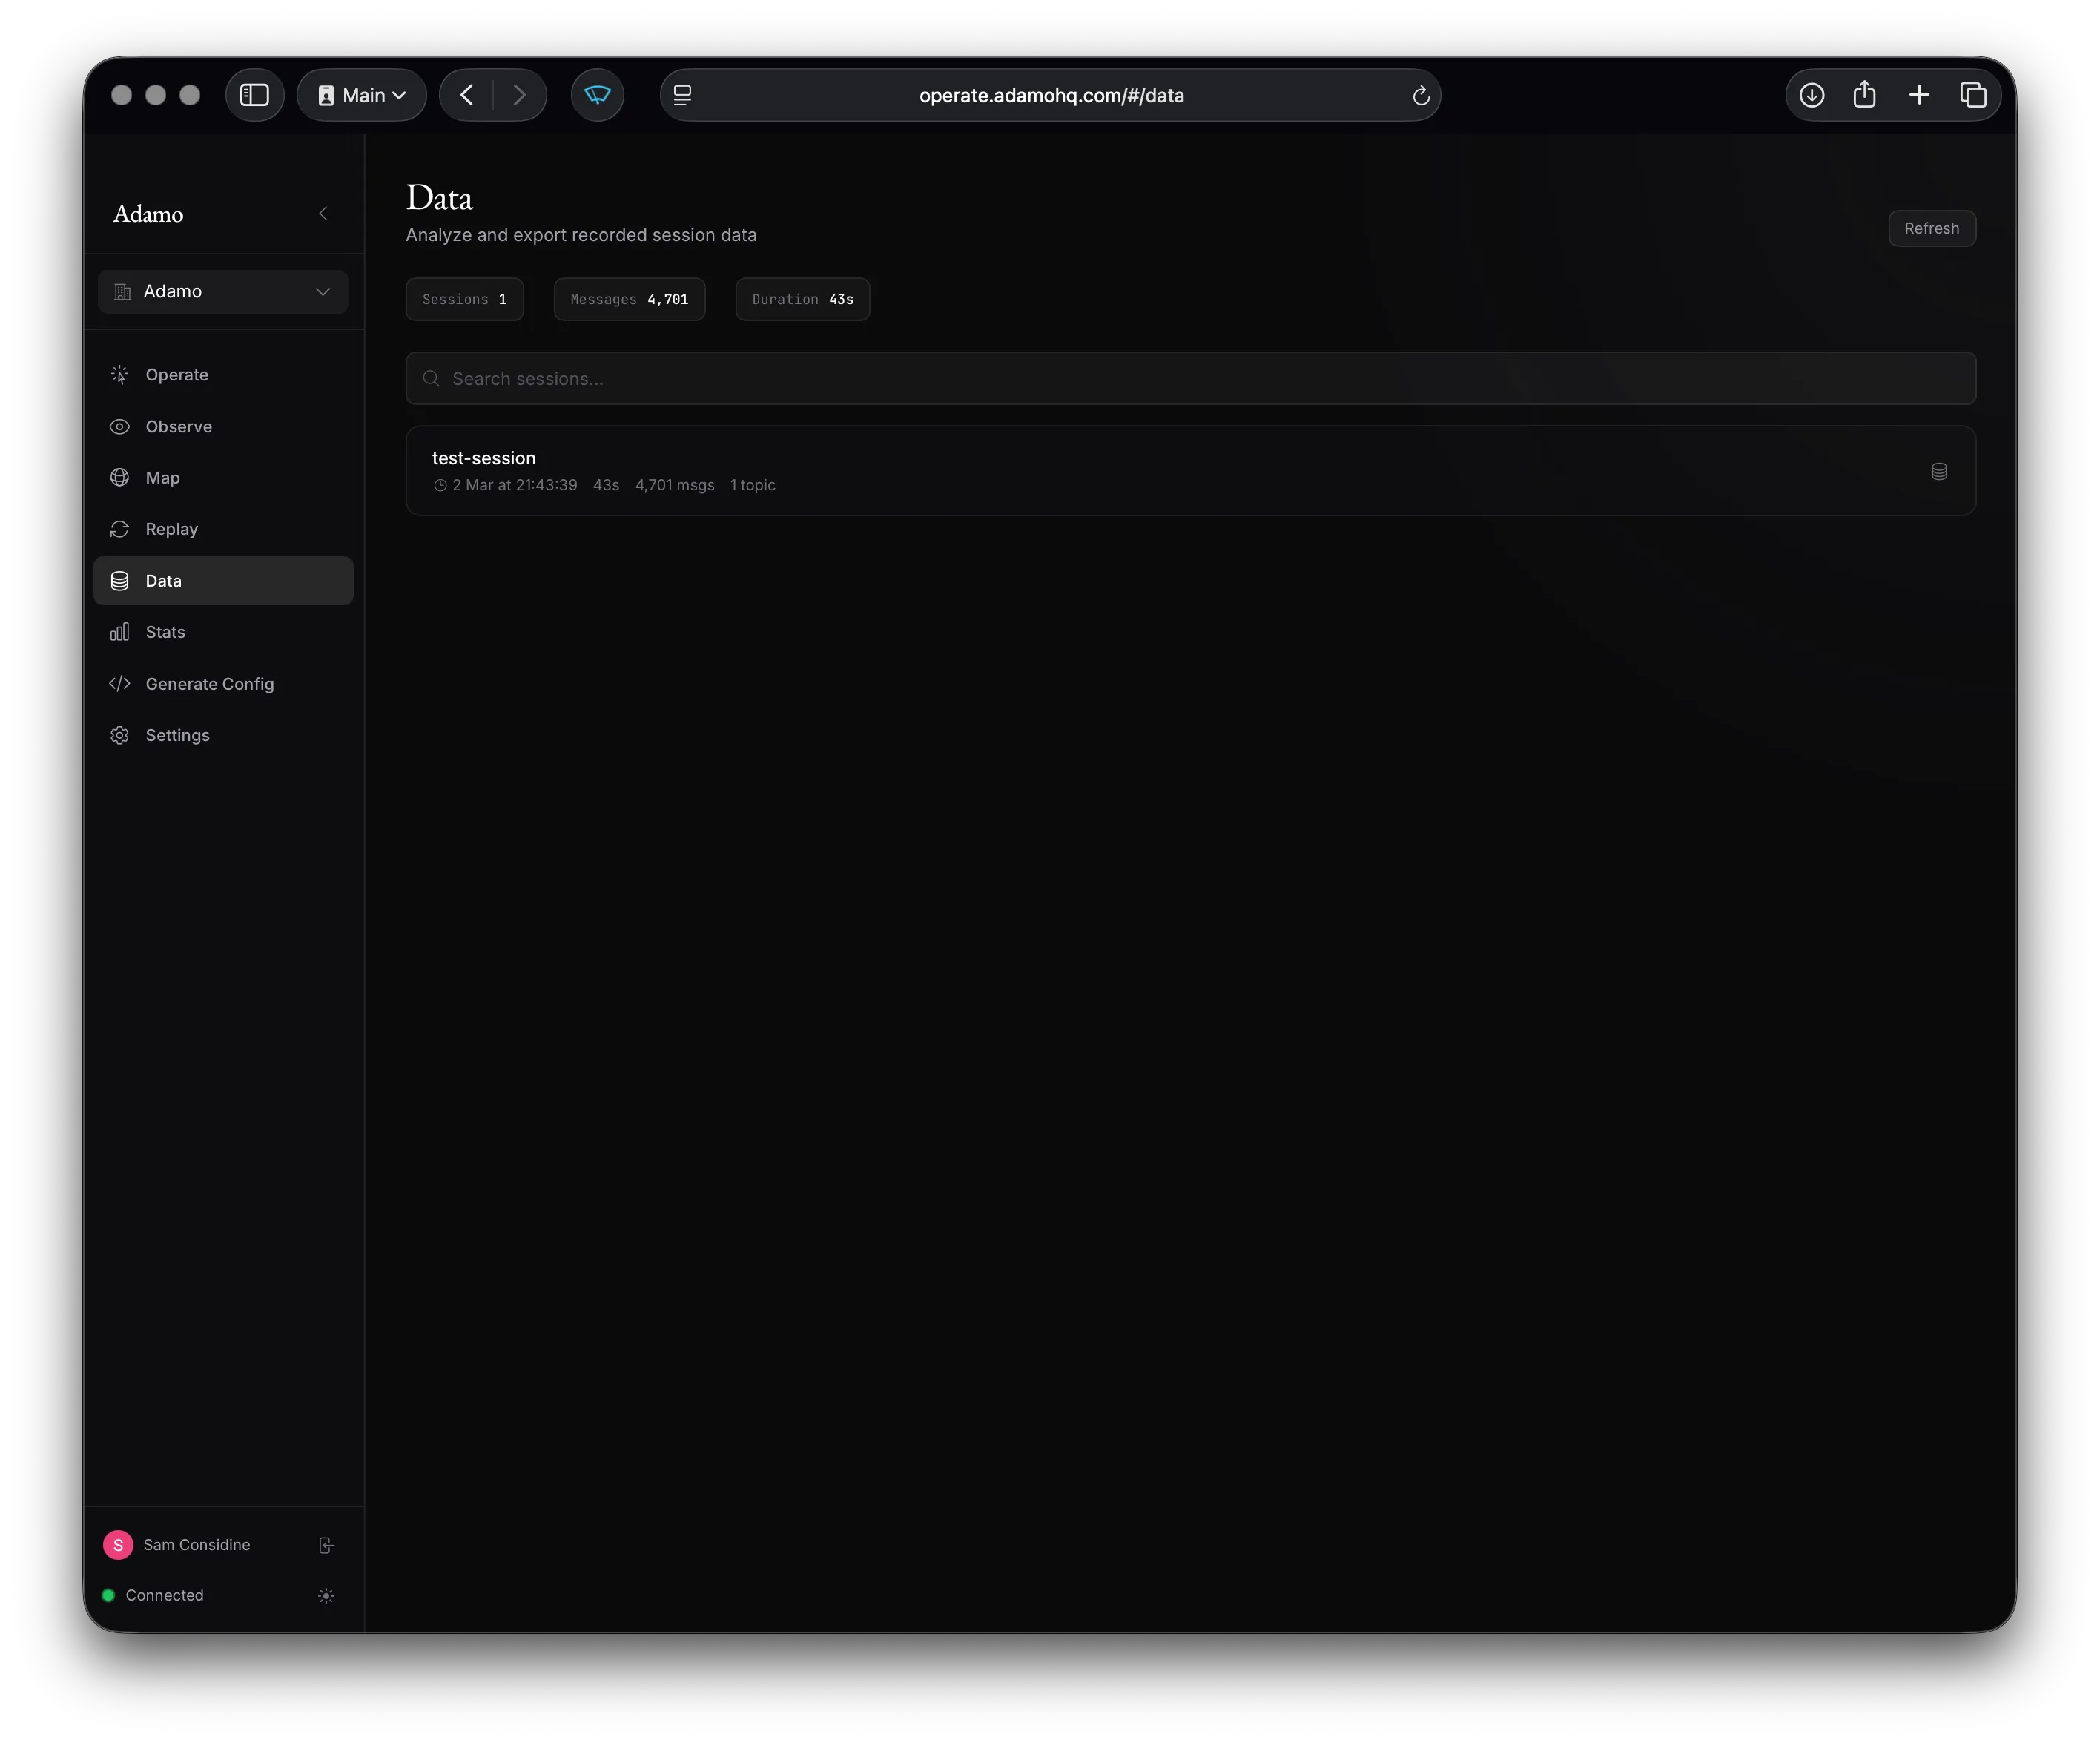Viewport: 2100px width, 1743px height.
Task: Open the Adamo organization selector
Action: pyautogui.click(x=223, y=291)
